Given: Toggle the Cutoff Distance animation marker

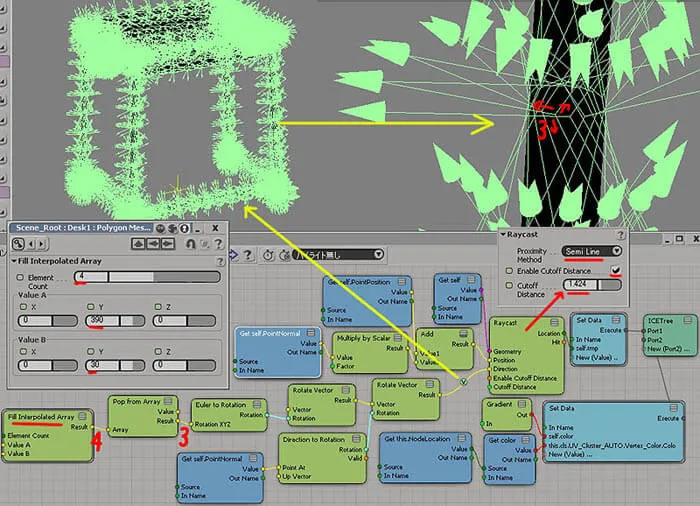Looking at the screenshot, I should pyautogui.click(x=509, y=285).
